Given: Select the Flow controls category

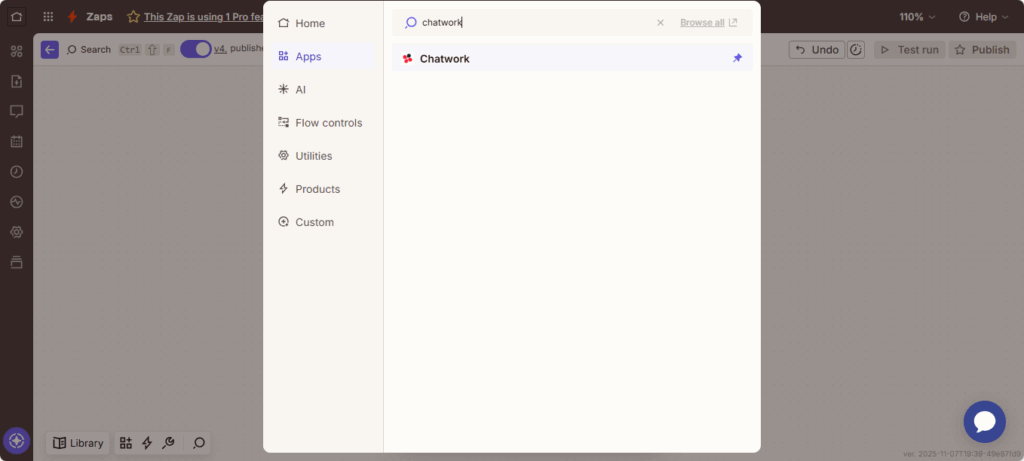Looking at the screenshot, I should [328, 123].
